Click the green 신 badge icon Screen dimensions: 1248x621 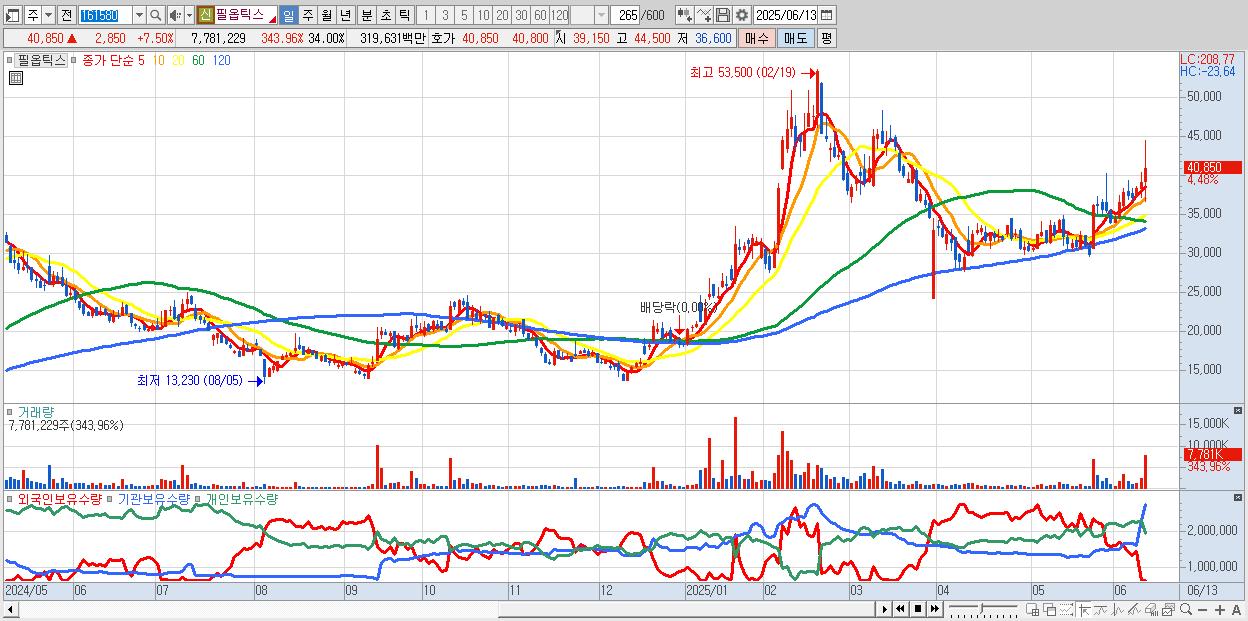point(204,15)
